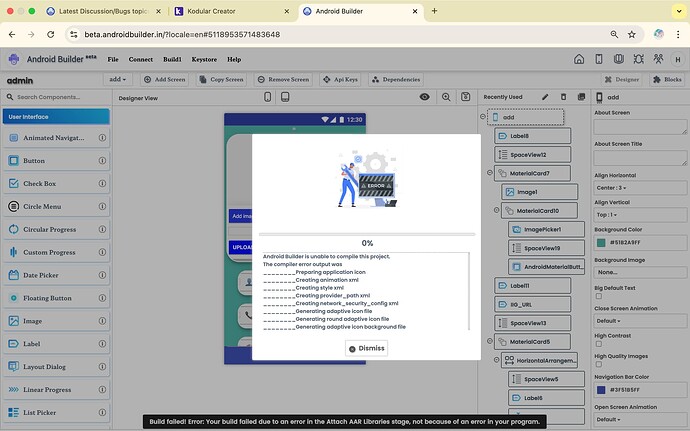
Task: Dismiss the build error dialog
Action: [367, 348]
